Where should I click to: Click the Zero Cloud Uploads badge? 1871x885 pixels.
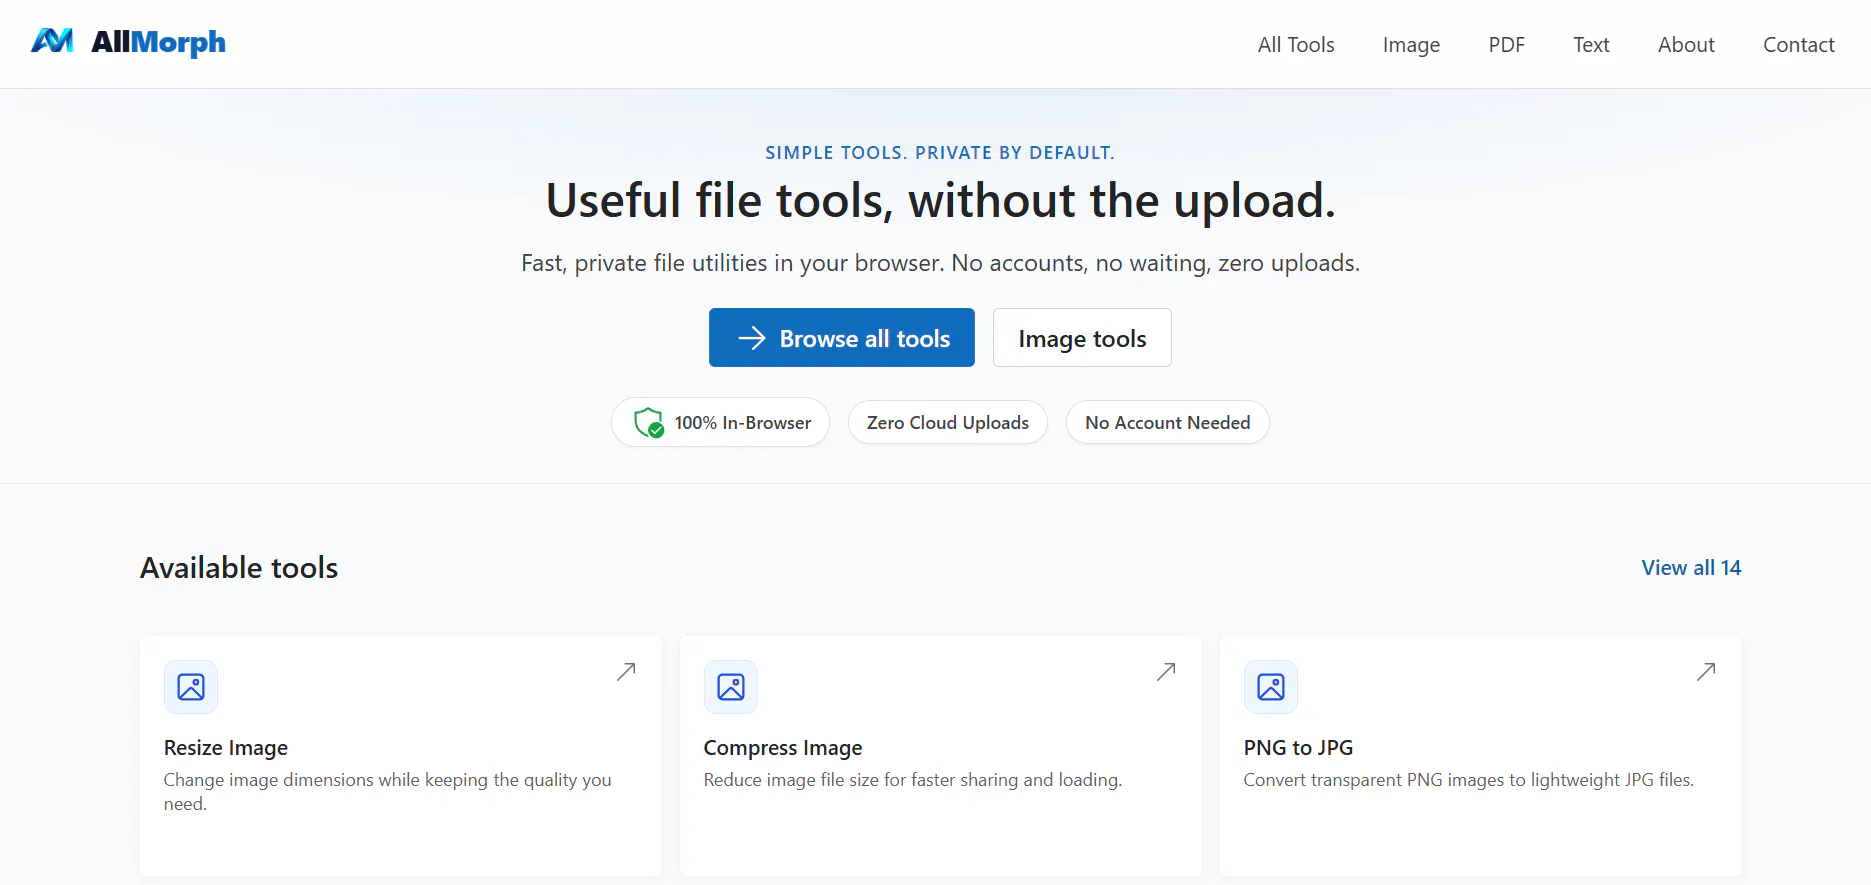pos(948,423)
